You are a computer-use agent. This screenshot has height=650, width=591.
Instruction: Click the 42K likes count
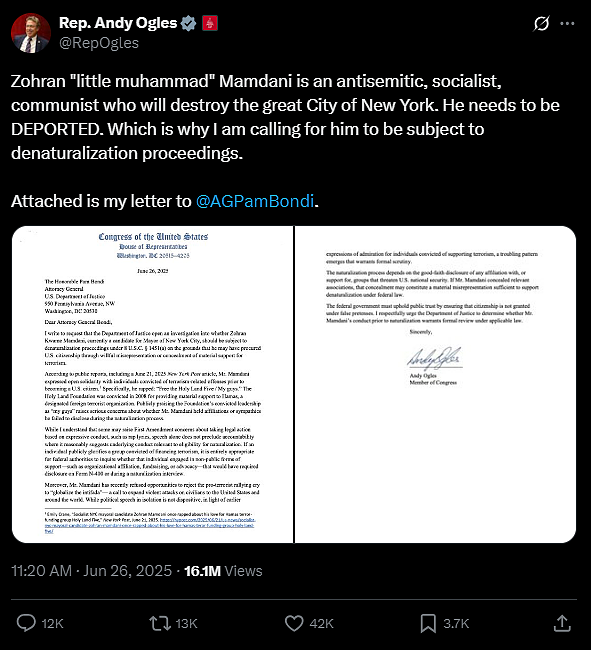pos(321,623)
